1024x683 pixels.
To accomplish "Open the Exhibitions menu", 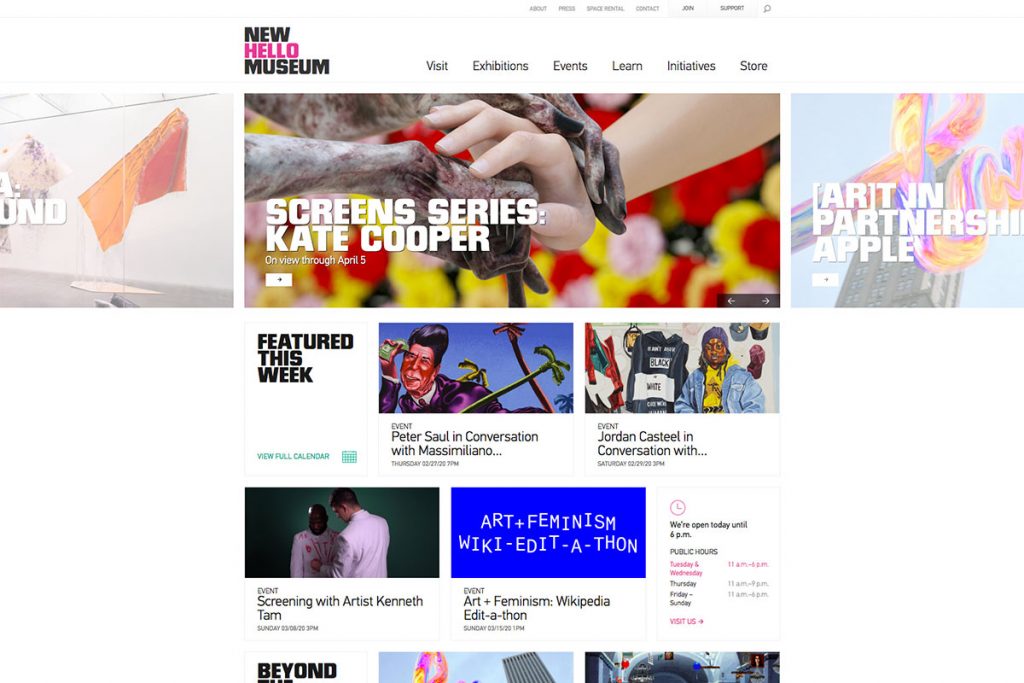I will 500,66.
